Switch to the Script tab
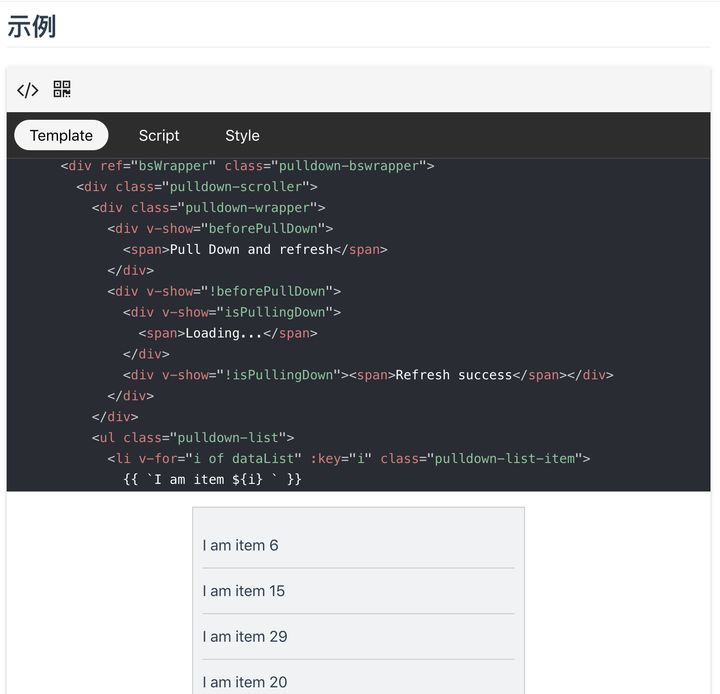The image size is (720, 694). (159, 135)
